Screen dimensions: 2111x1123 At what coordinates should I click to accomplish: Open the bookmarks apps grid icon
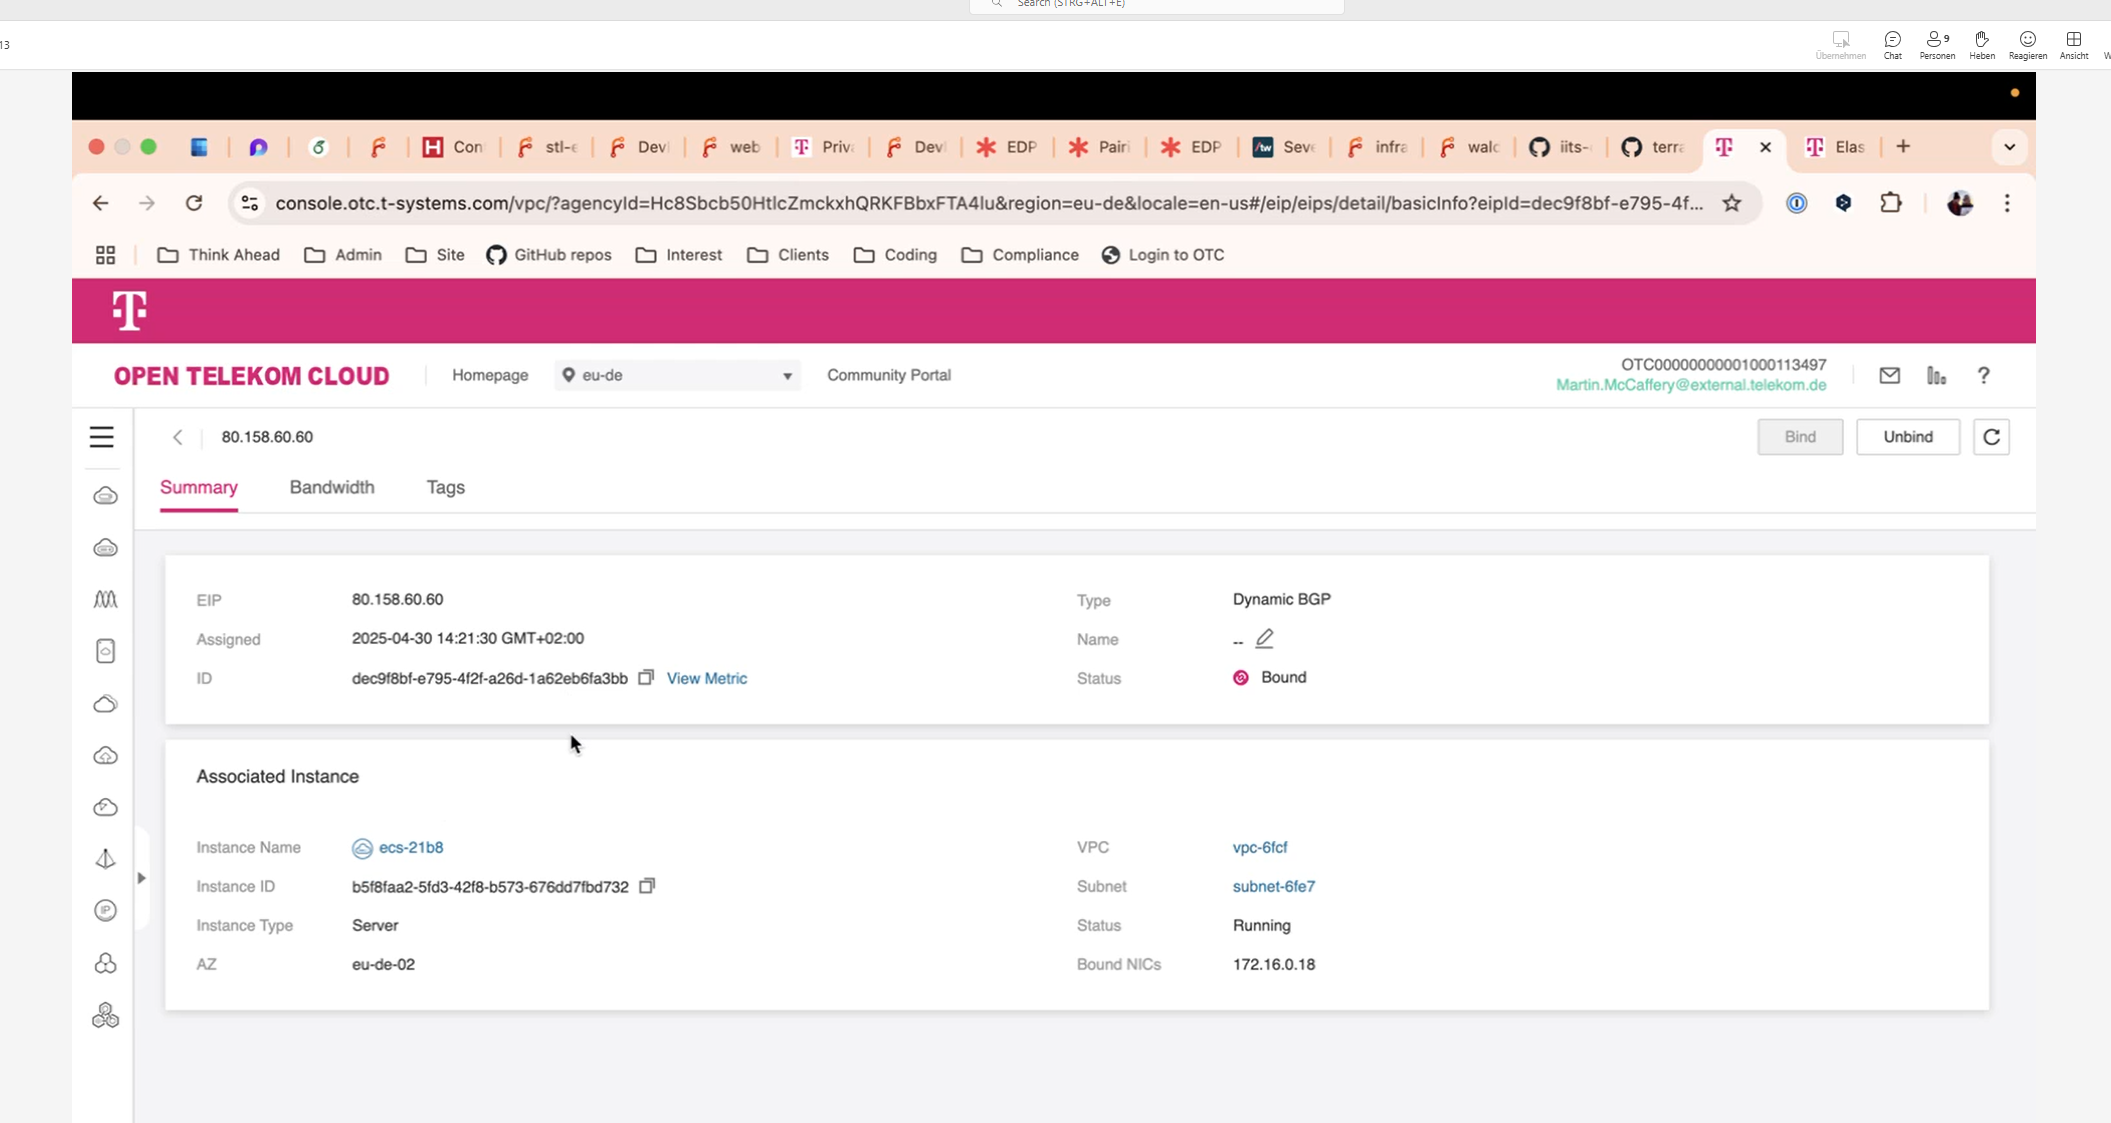[x=105, y=255]
